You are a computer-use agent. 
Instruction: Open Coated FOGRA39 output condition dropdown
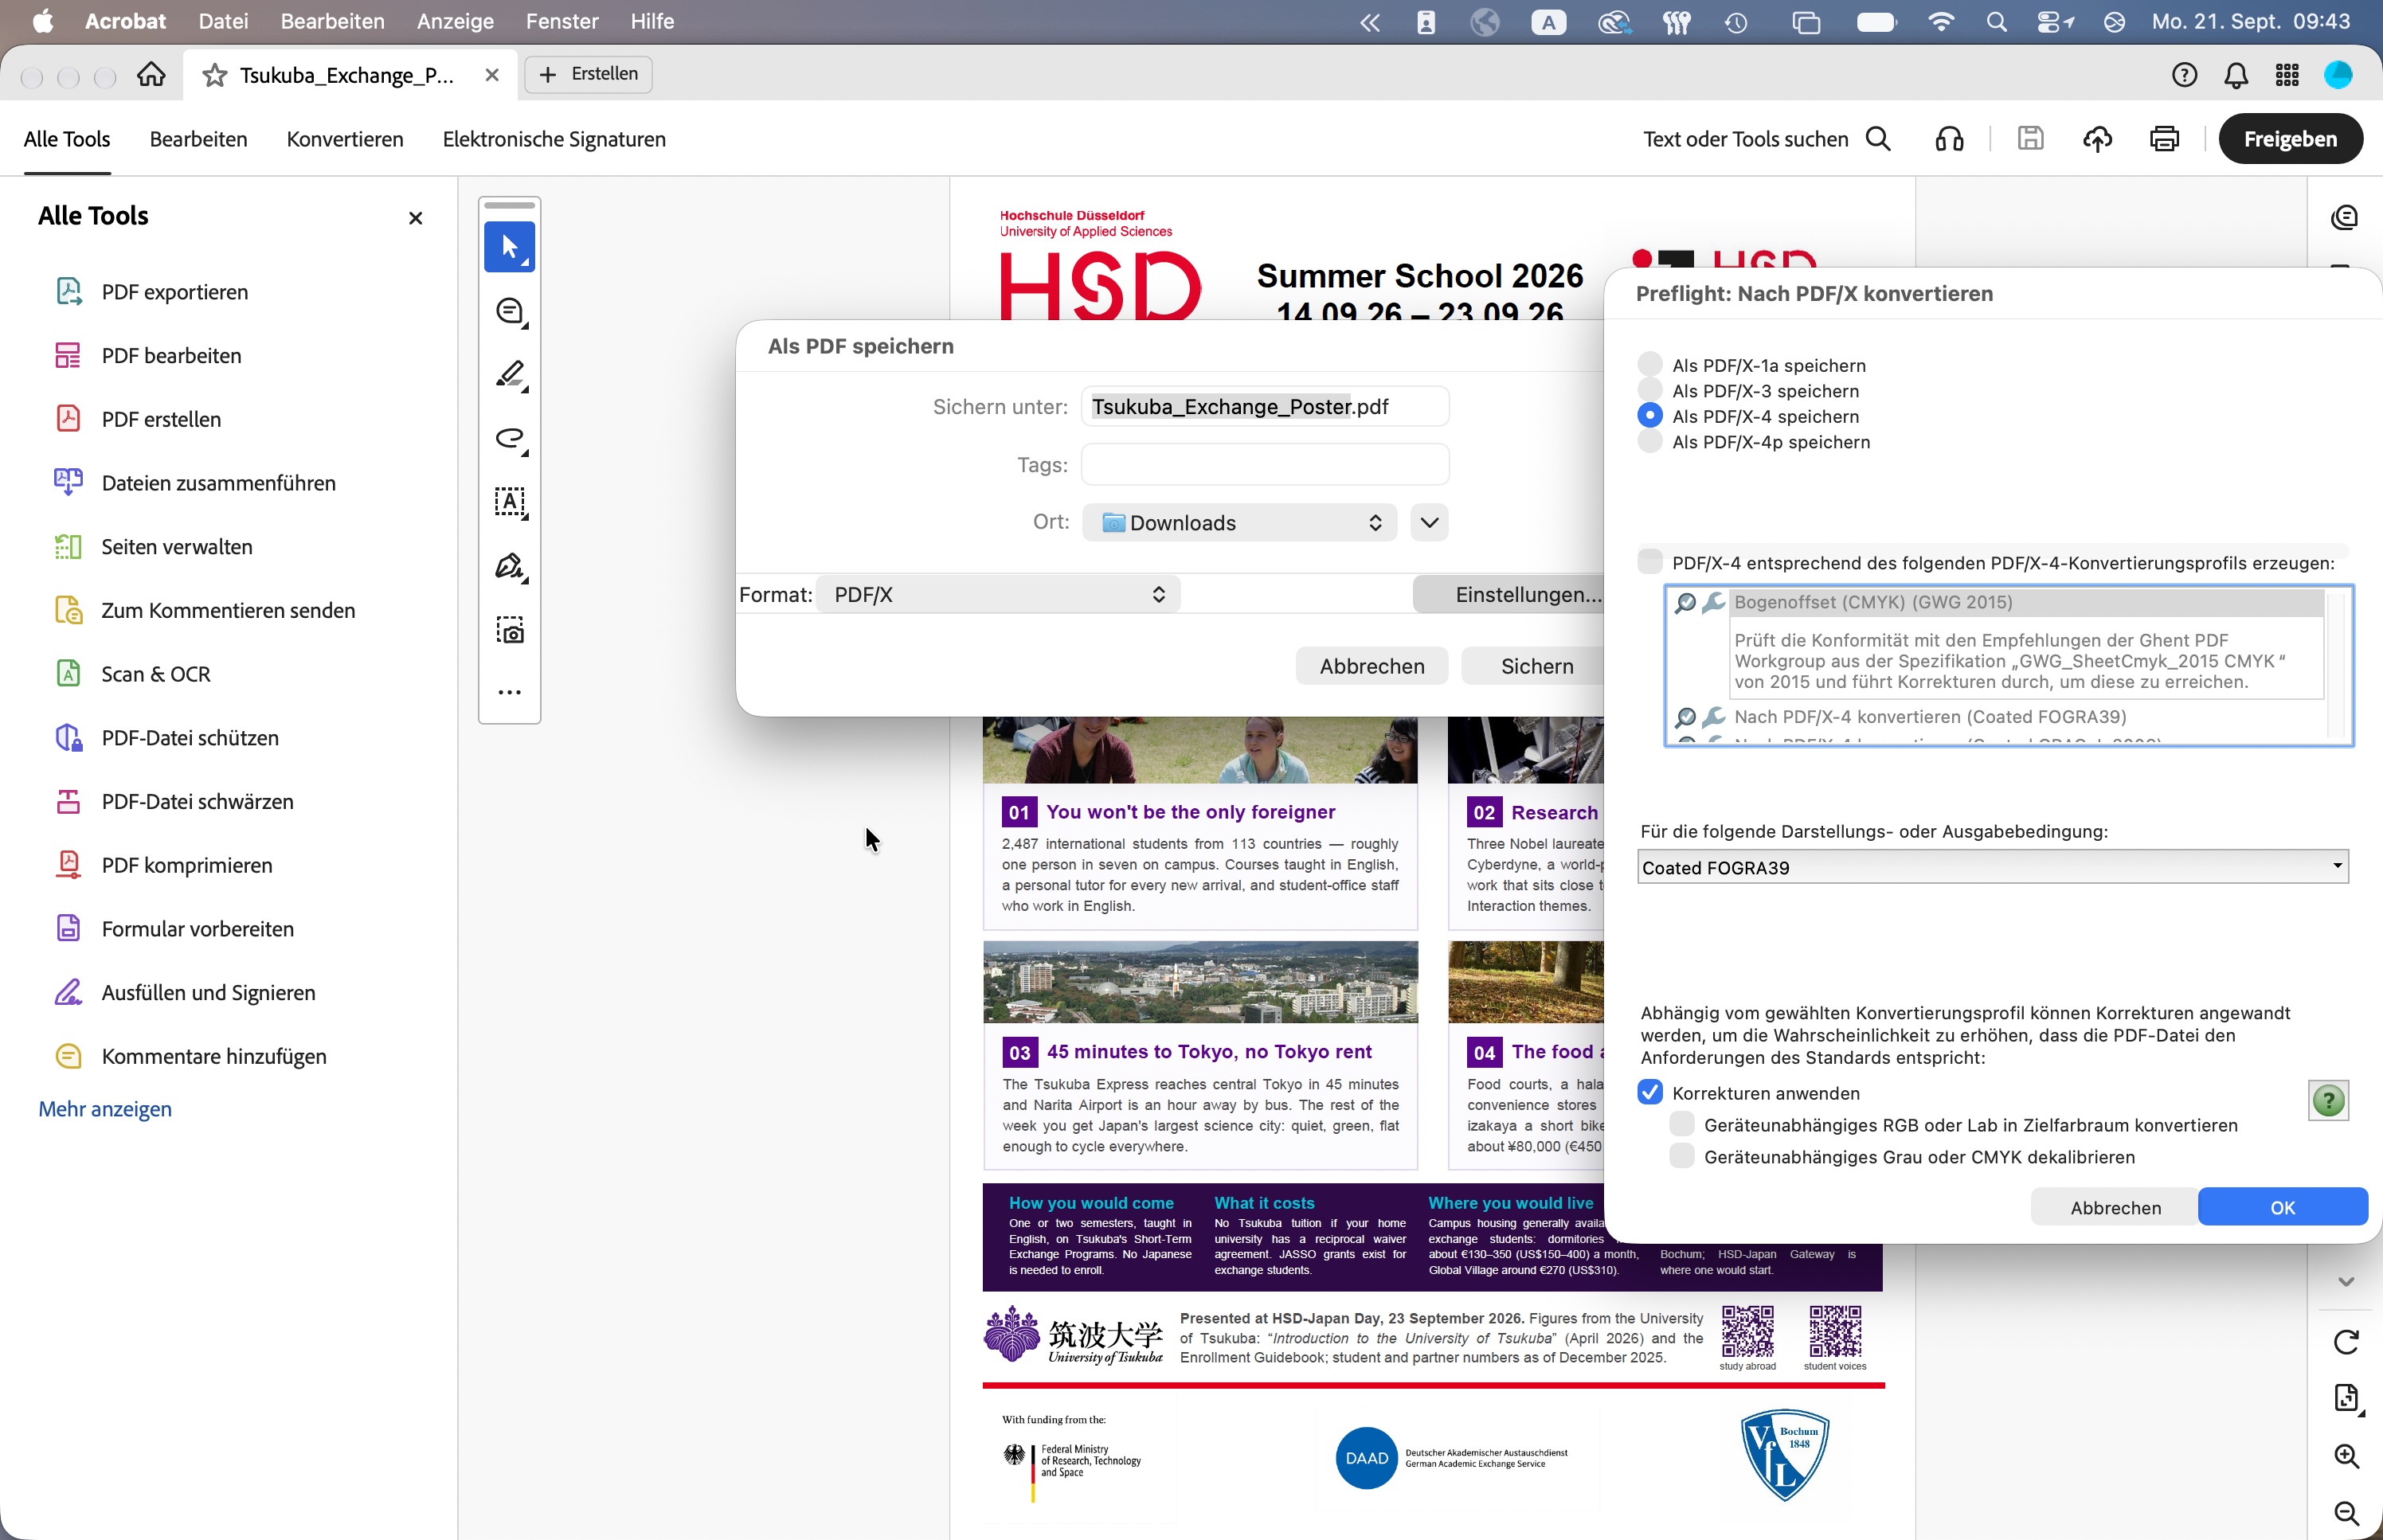(1992, 867)
